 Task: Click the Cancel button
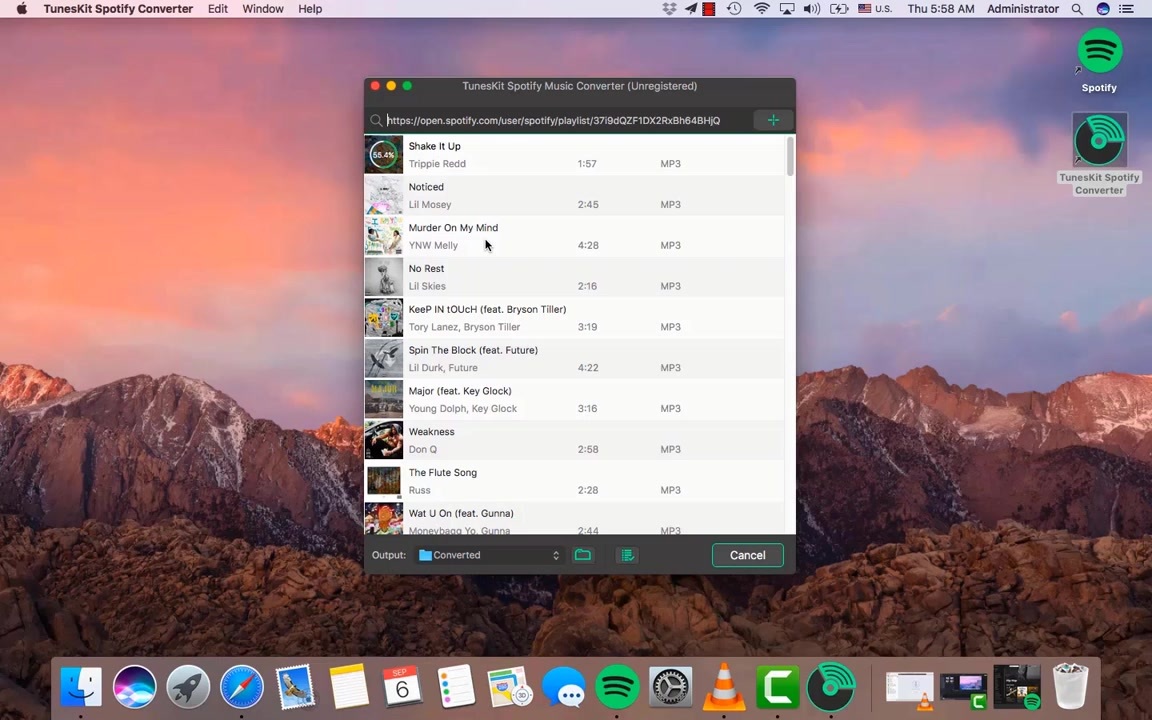747,555
